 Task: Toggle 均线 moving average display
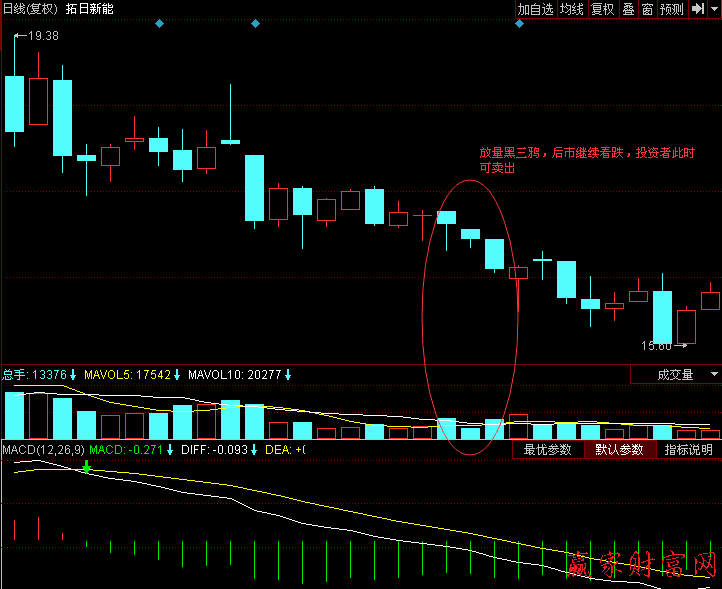tap(571, 9)
